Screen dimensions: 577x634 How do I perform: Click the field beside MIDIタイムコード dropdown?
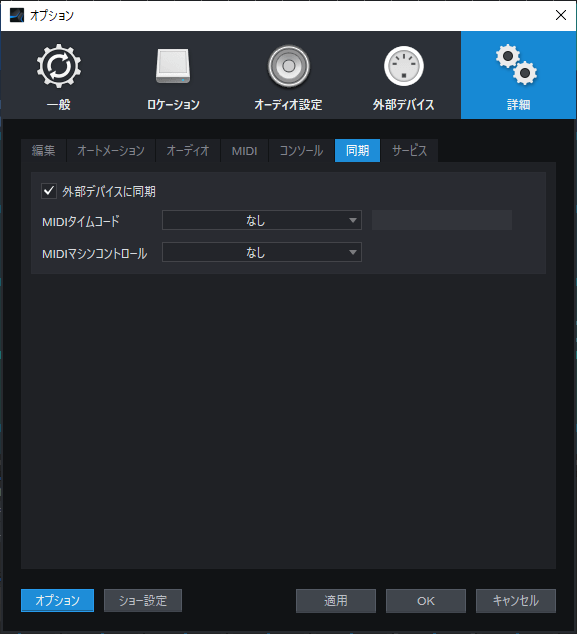pyautogui.click(x=442, y=220)
